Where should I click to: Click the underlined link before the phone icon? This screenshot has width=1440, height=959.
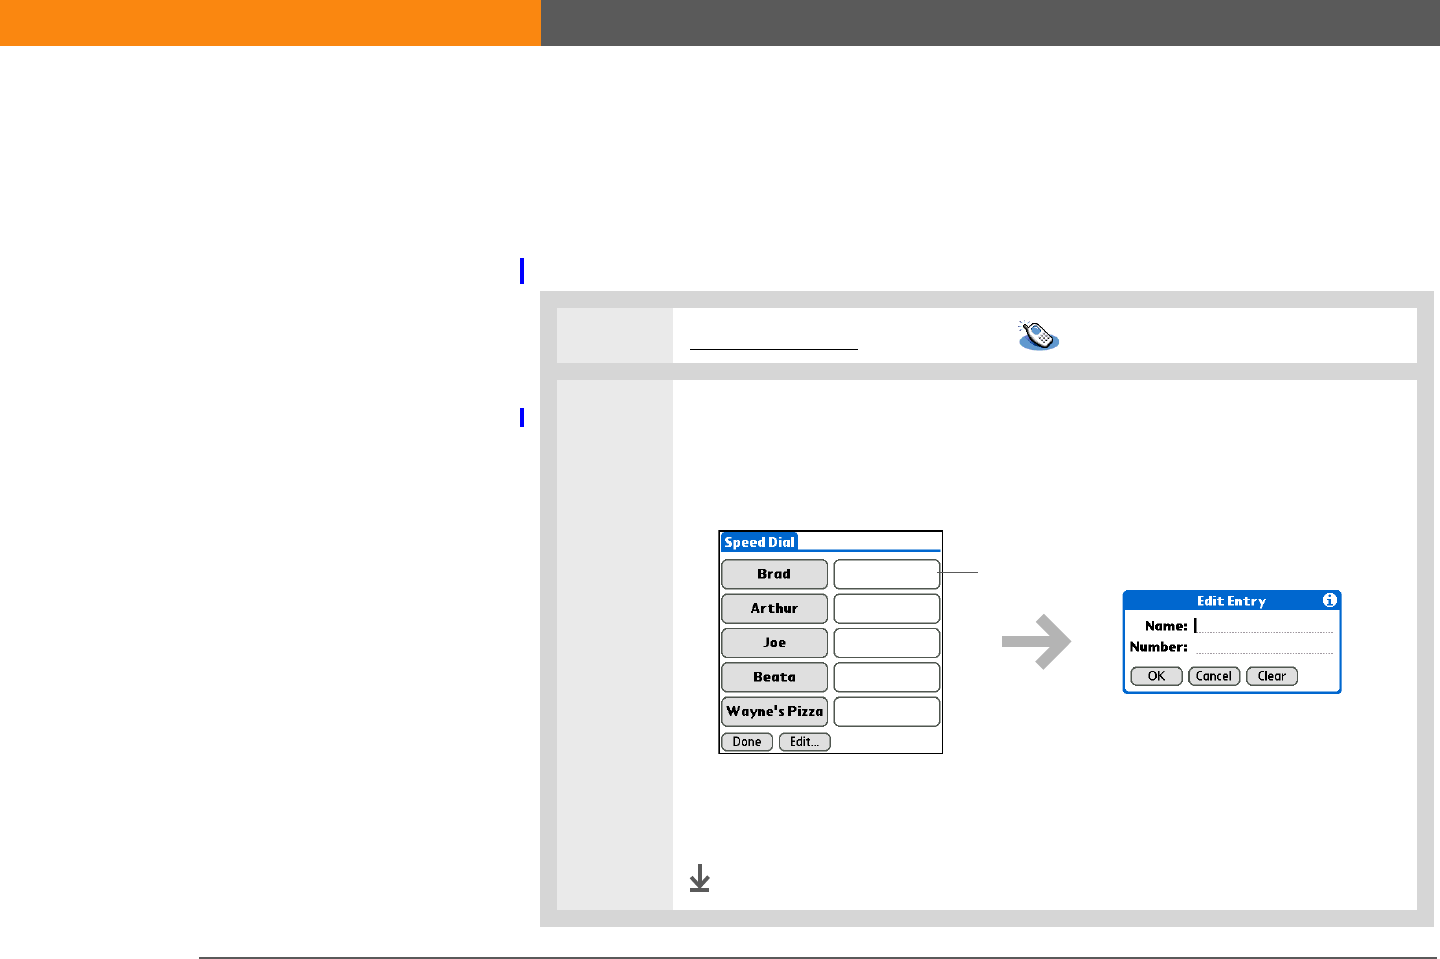tap(774, 340)
